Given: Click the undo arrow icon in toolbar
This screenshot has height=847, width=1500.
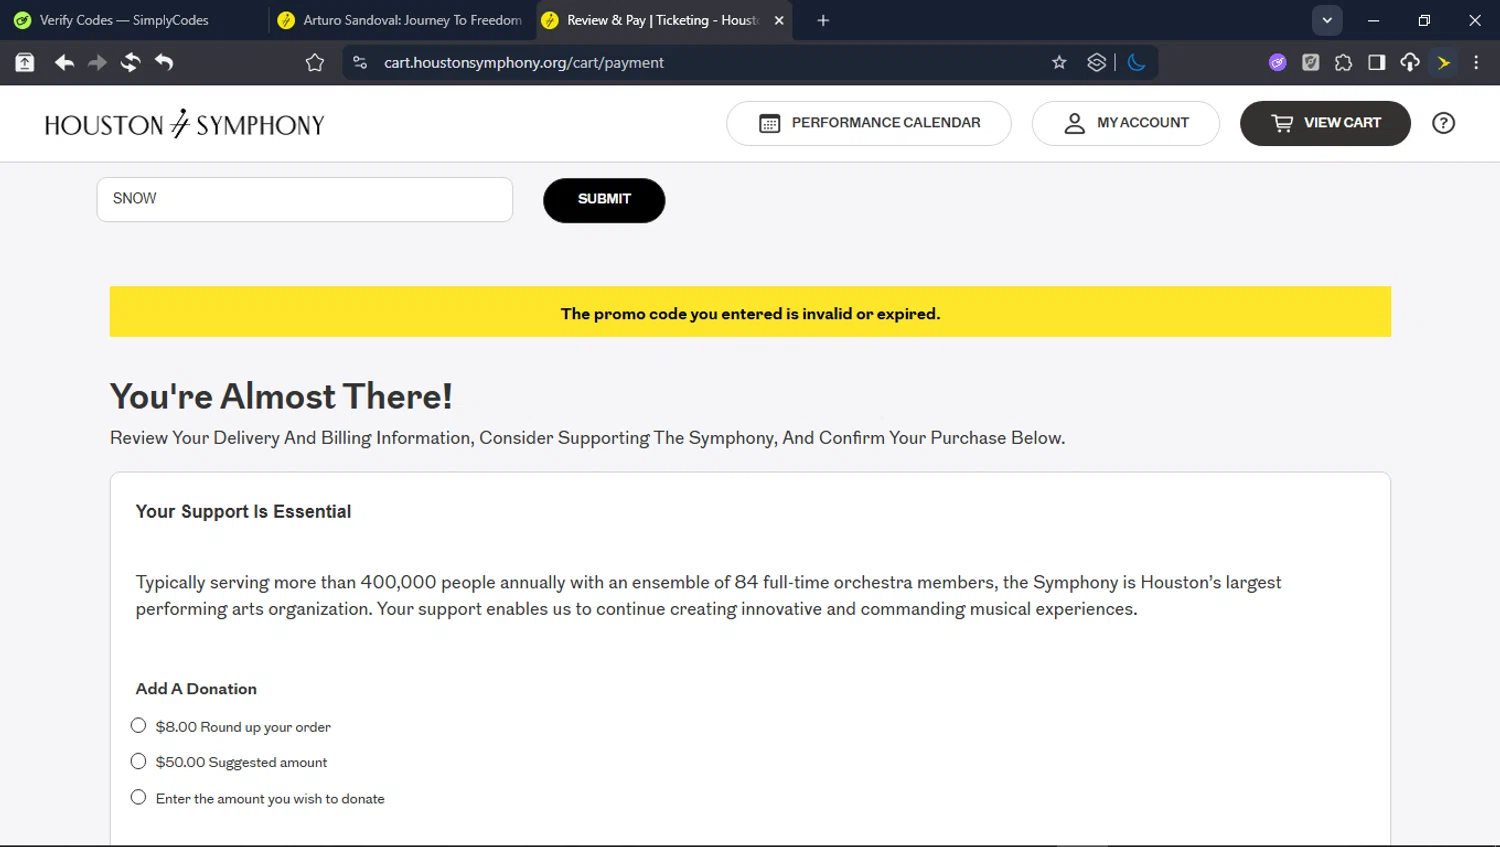Looking at the screenshot, I should point(164,63).
